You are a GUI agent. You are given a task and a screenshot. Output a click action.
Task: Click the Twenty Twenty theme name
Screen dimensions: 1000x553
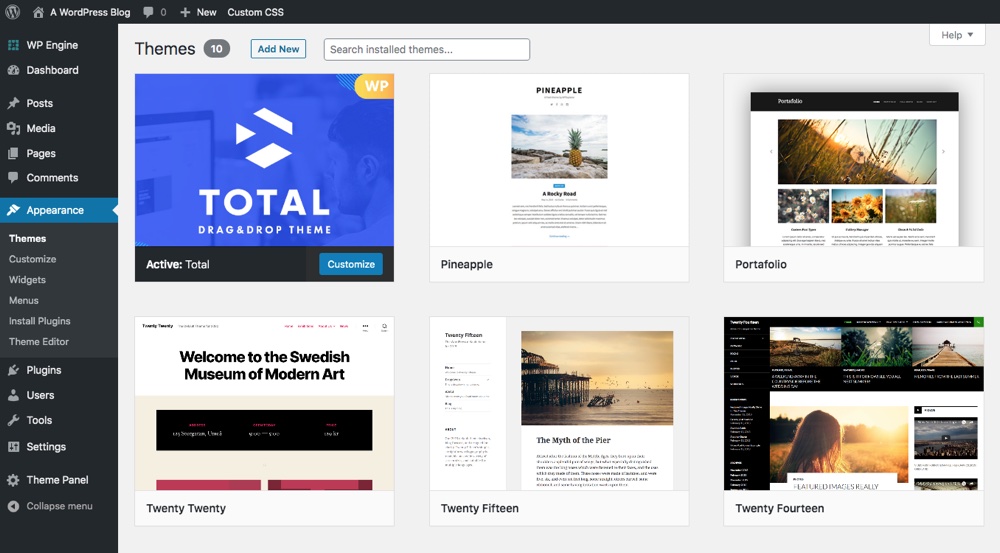coord(186,508)
